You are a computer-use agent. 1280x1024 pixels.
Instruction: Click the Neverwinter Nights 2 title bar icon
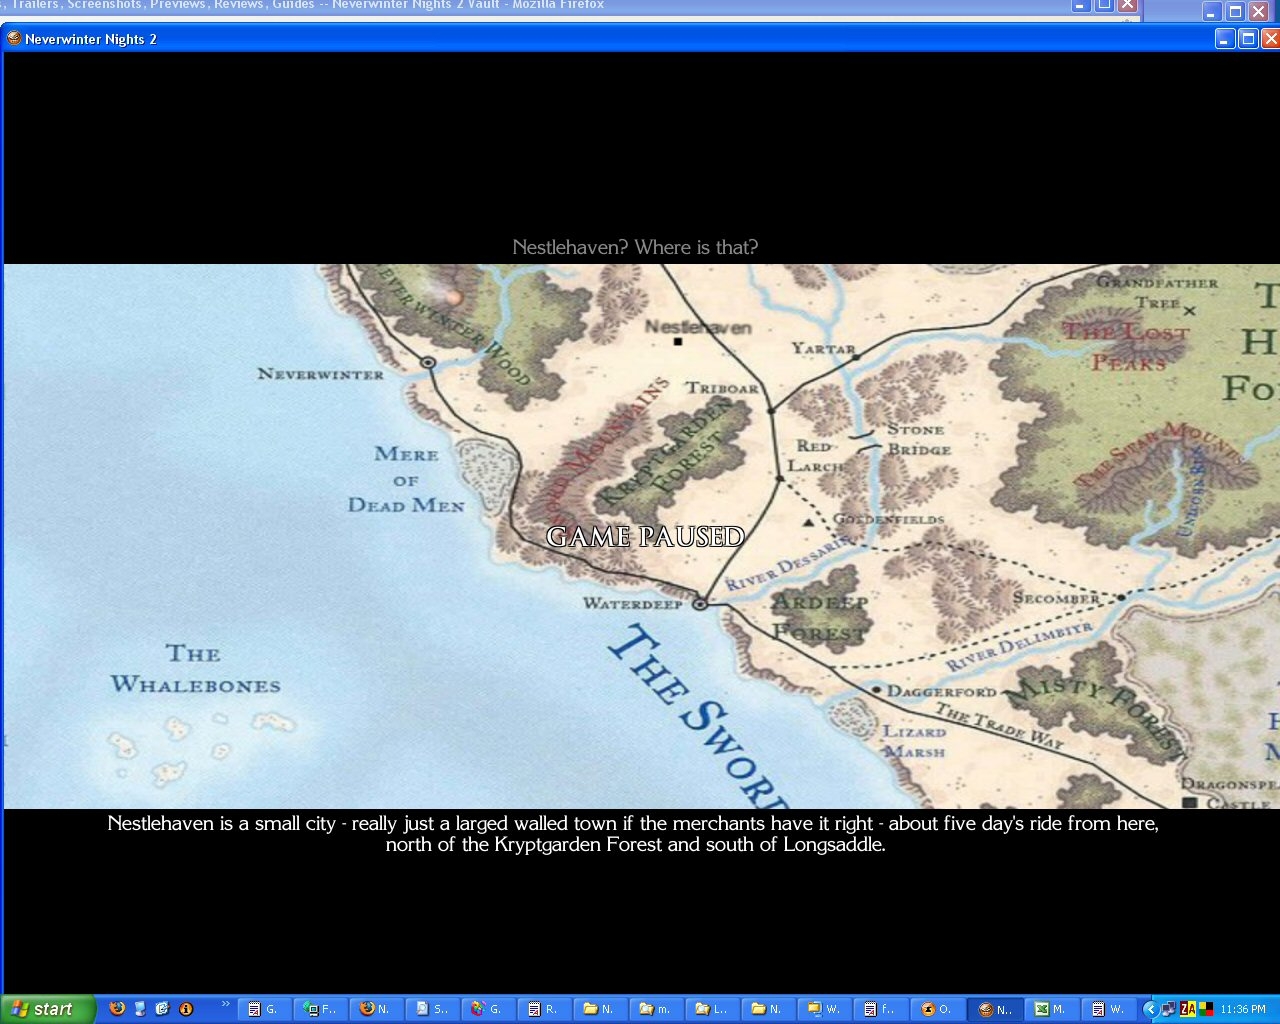pos(14,39)
